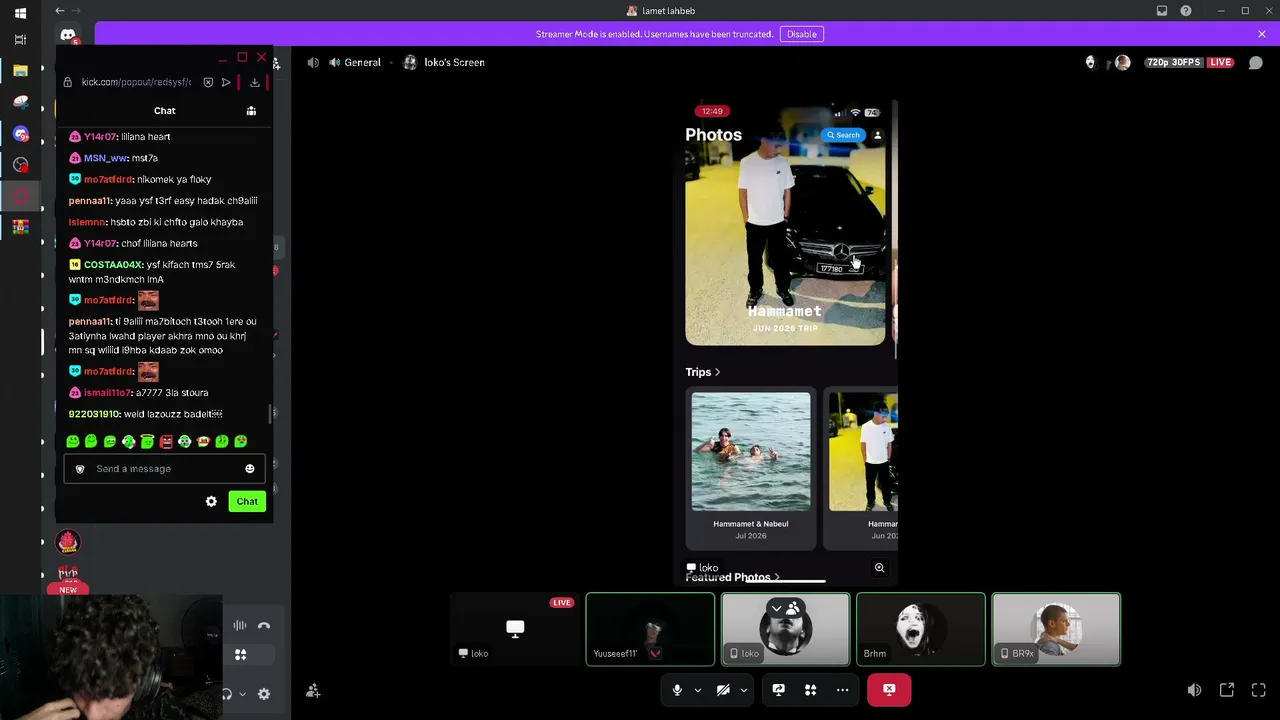The image size is (1280, 720).
Task: Open deafen headphone options arrow
Action: [242, 694]
